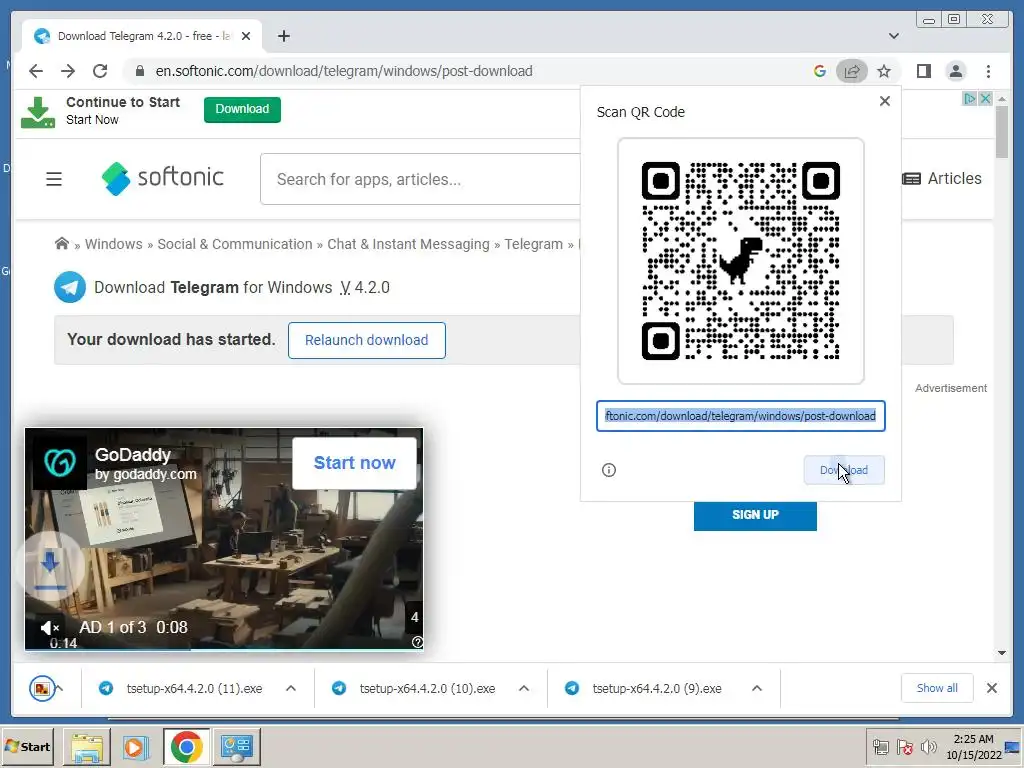Expand options for tsetup-x64.4.2.0 (9).exe
This screenshot has width=1024, height=768.
click(757, 688)
